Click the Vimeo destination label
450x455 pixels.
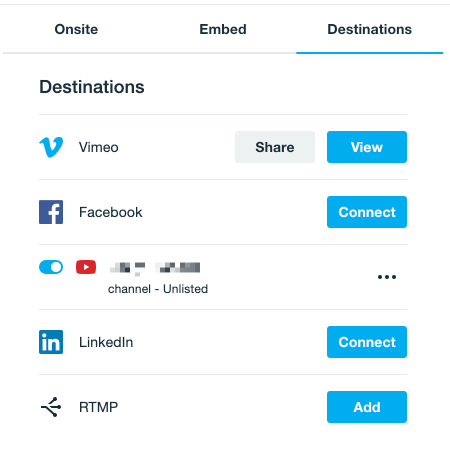click(x=99, y=147)
